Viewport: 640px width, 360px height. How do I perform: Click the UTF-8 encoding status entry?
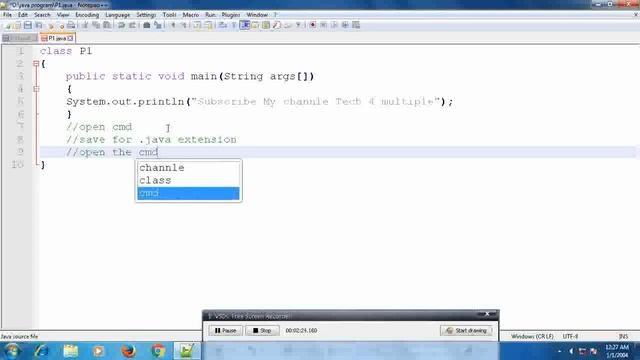pyautogui.click(x=570, y=336)
